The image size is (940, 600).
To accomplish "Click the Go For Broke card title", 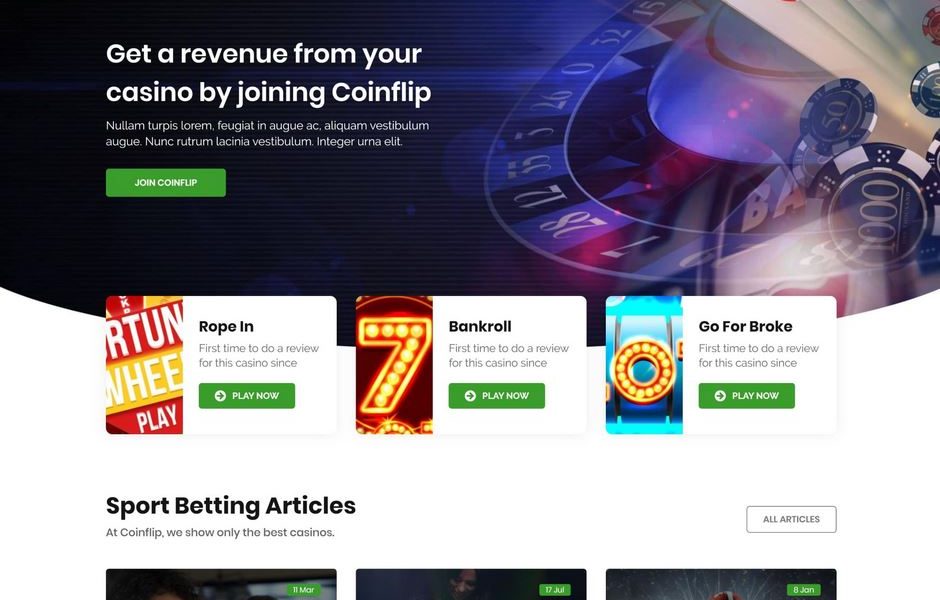I will pos(746,327).
